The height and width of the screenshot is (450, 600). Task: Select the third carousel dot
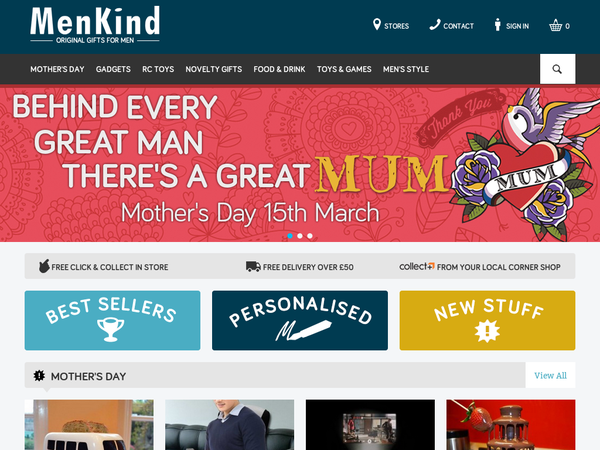click(310, 236)
